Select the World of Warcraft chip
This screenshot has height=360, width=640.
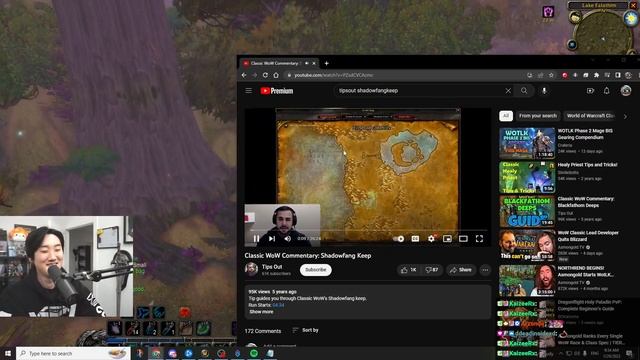590,116
